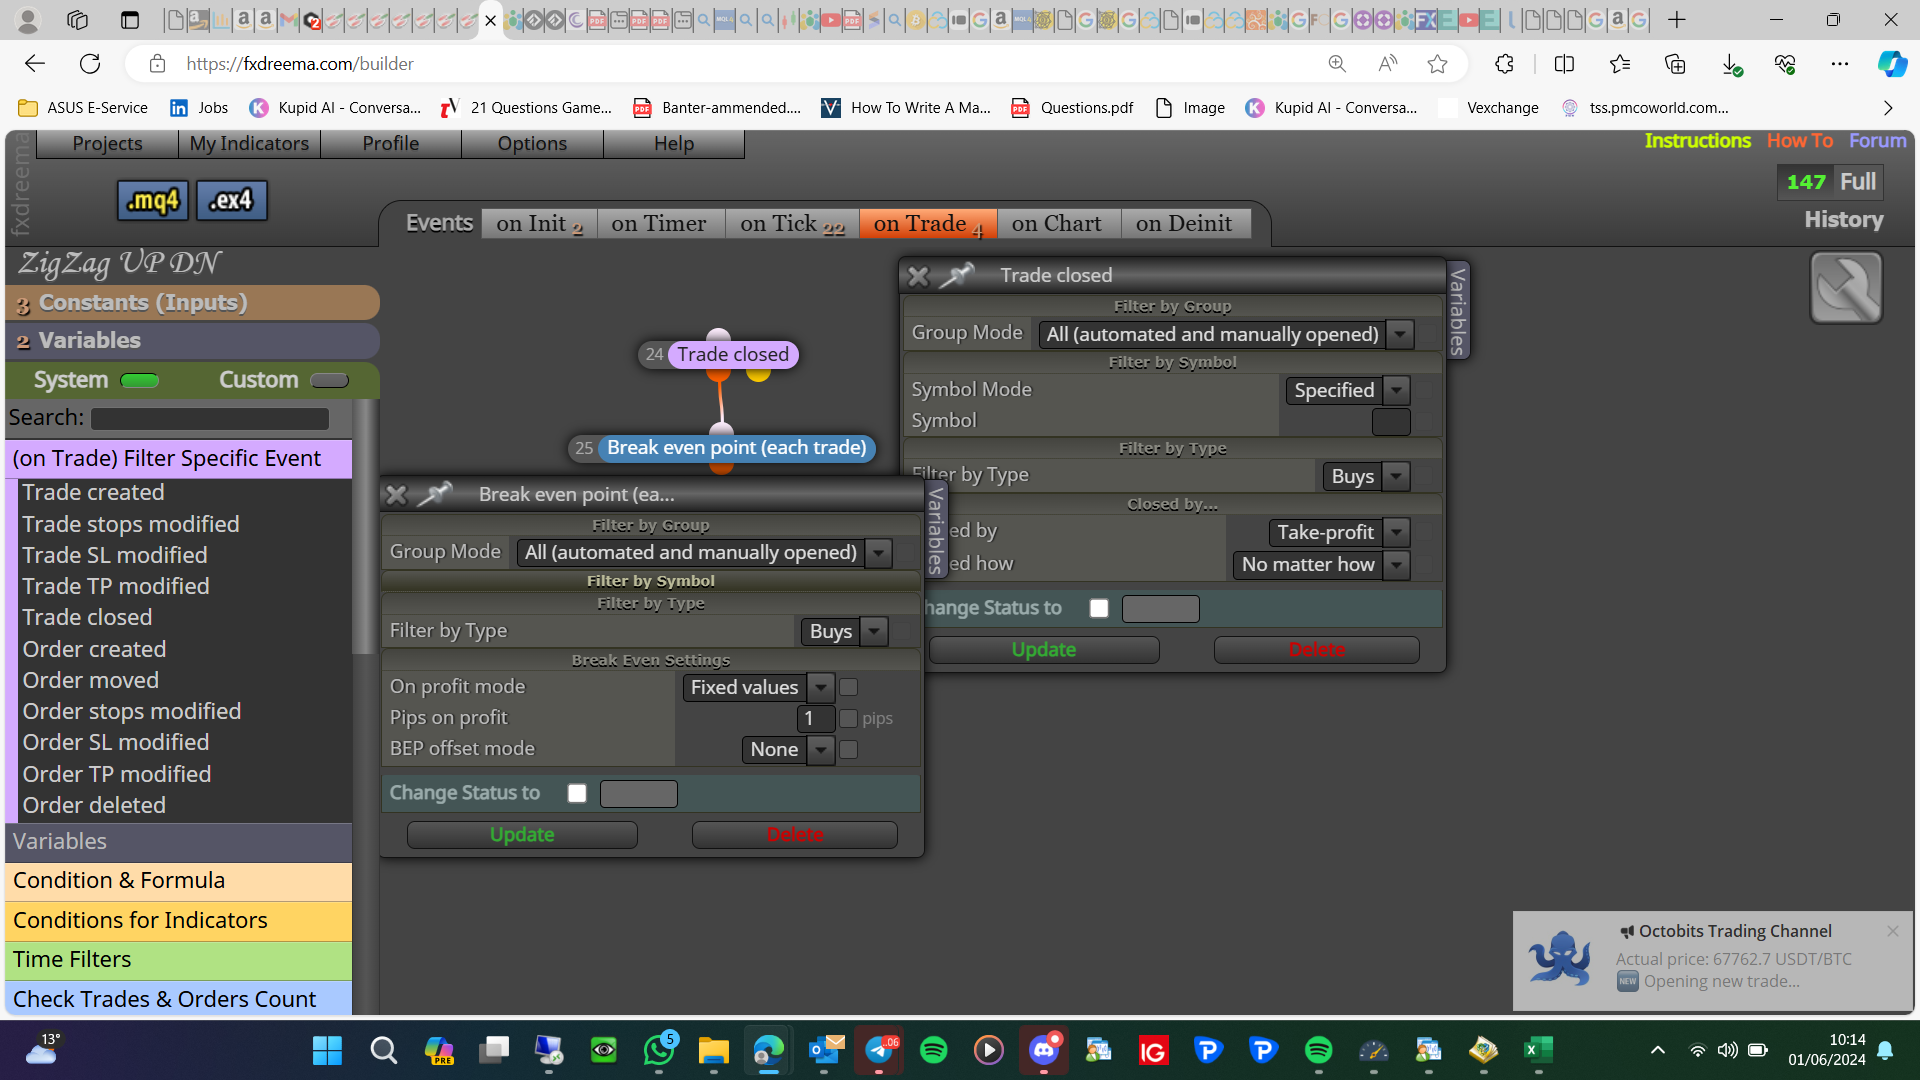
Task: Switch to the on Init events tab
Action: click(x=539, y=224)
